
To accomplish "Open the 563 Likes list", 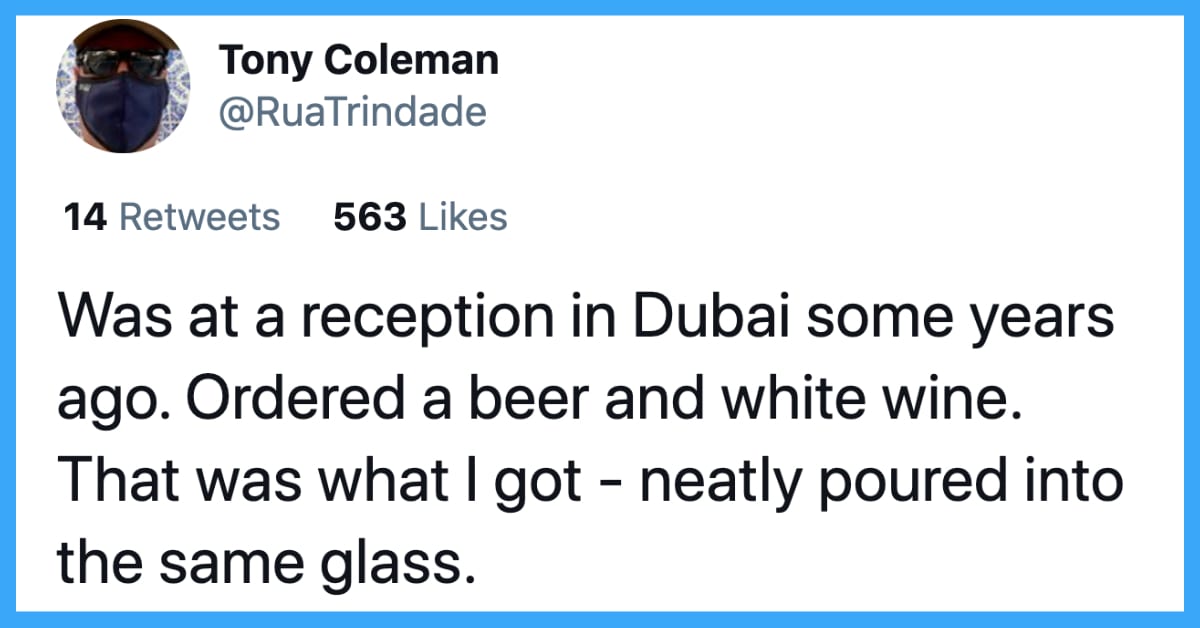I will [x=420, y=217].
